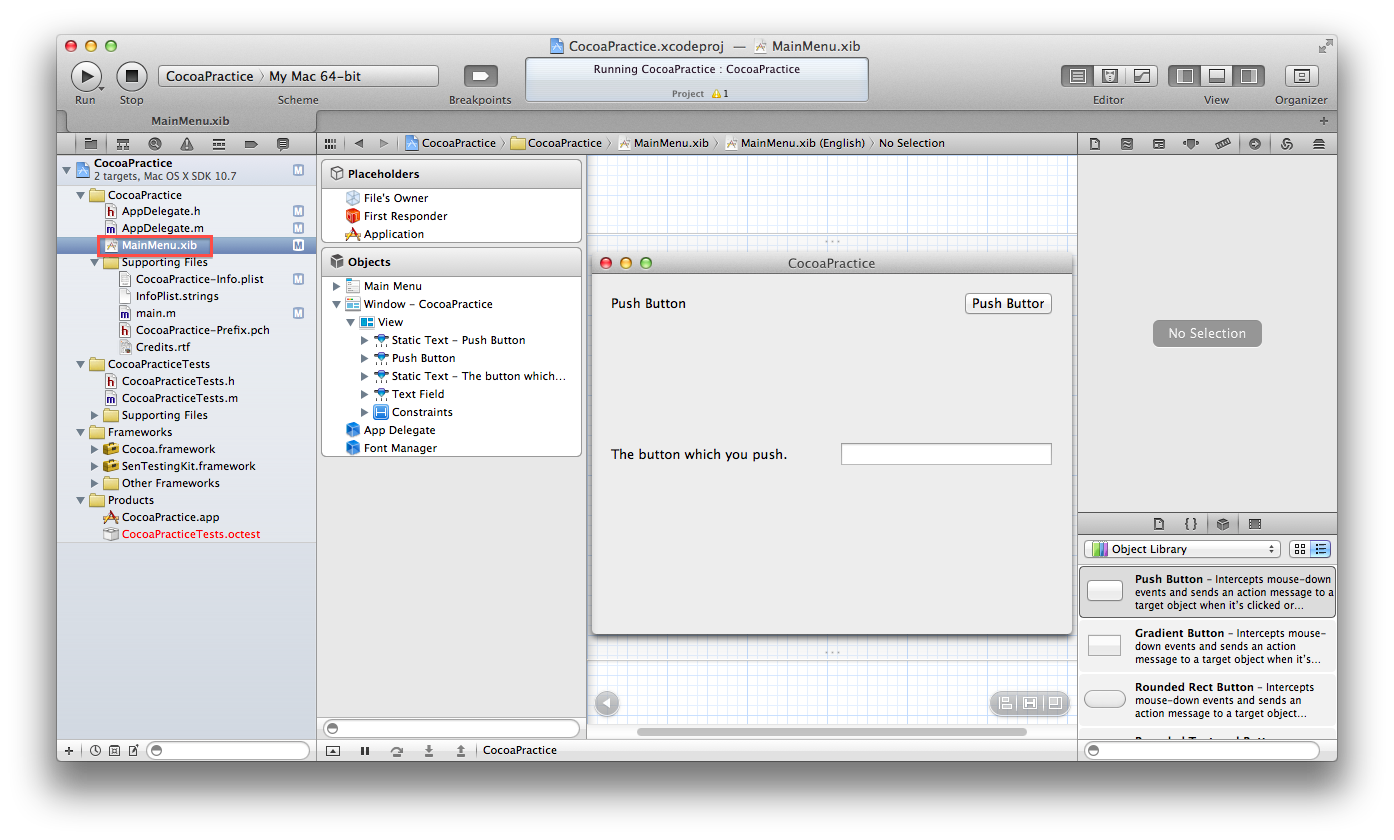Click the Push Button in canvas window
This screenshot has width=1394, height=840.
[1008, 303]
